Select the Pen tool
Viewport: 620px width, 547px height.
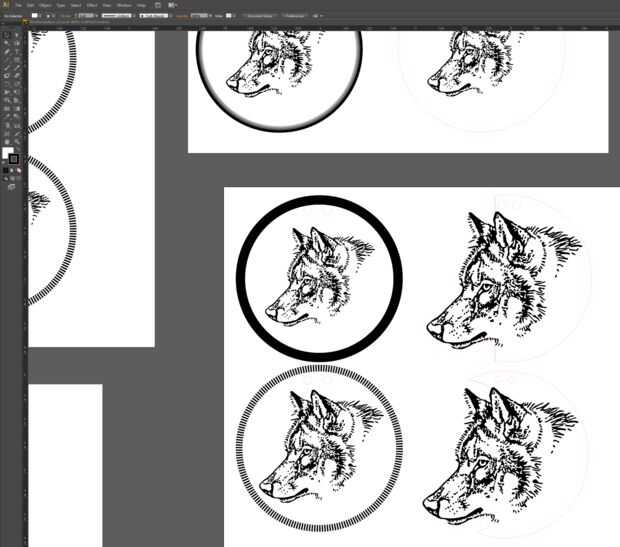tap(6, 51)
